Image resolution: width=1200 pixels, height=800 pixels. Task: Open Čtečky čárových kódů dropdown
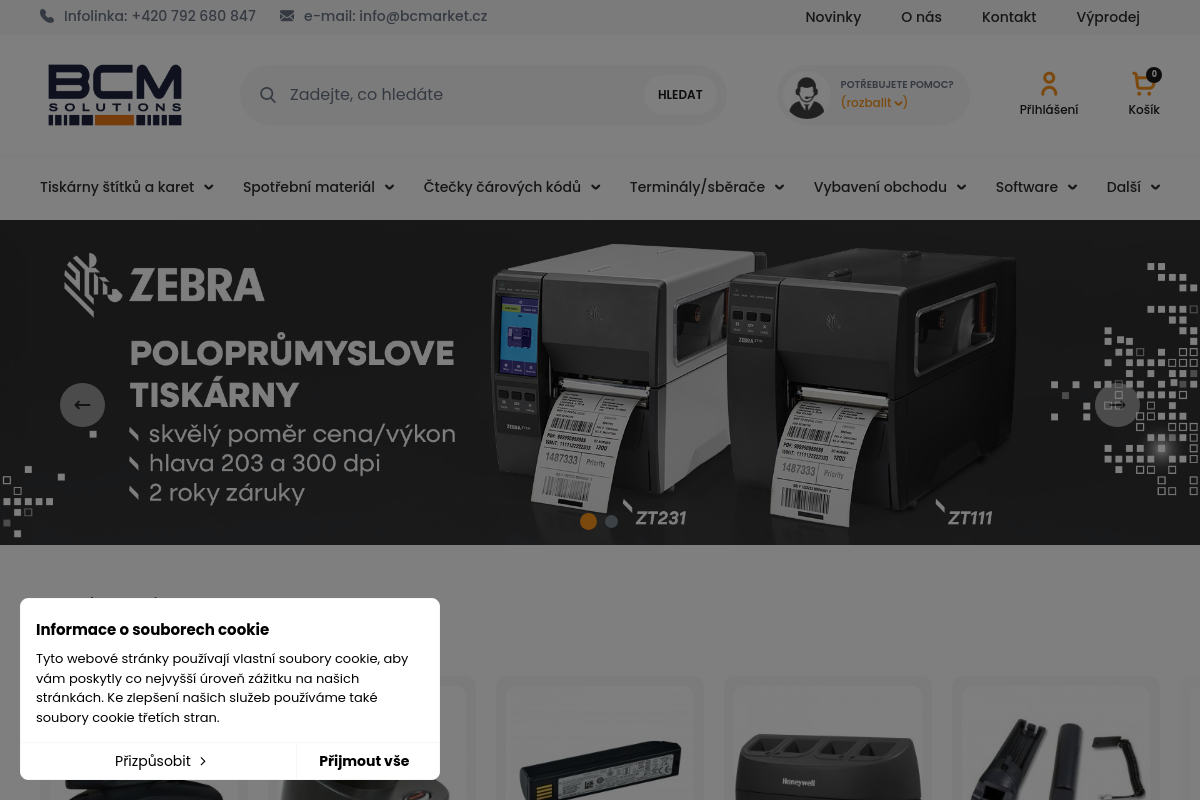tap(511, 187)
